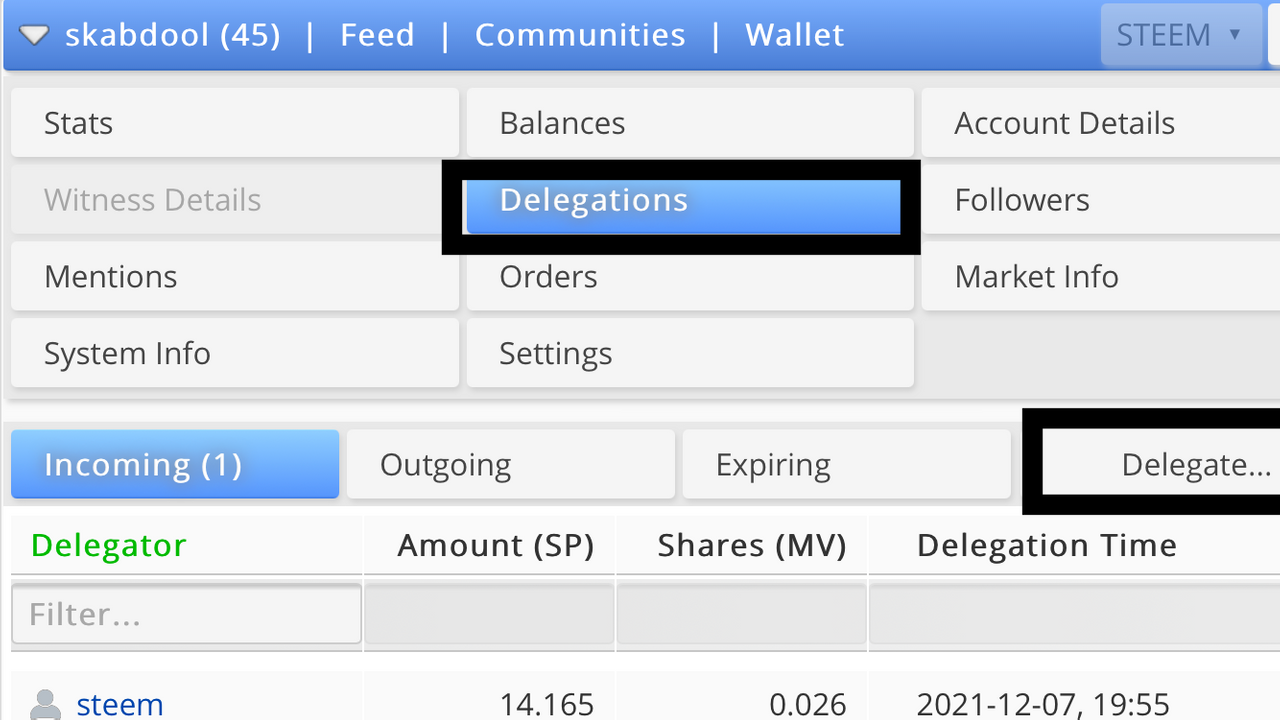The image size is (1280, 720).
Task: Select the Stats section
Action: pos(235,123)
